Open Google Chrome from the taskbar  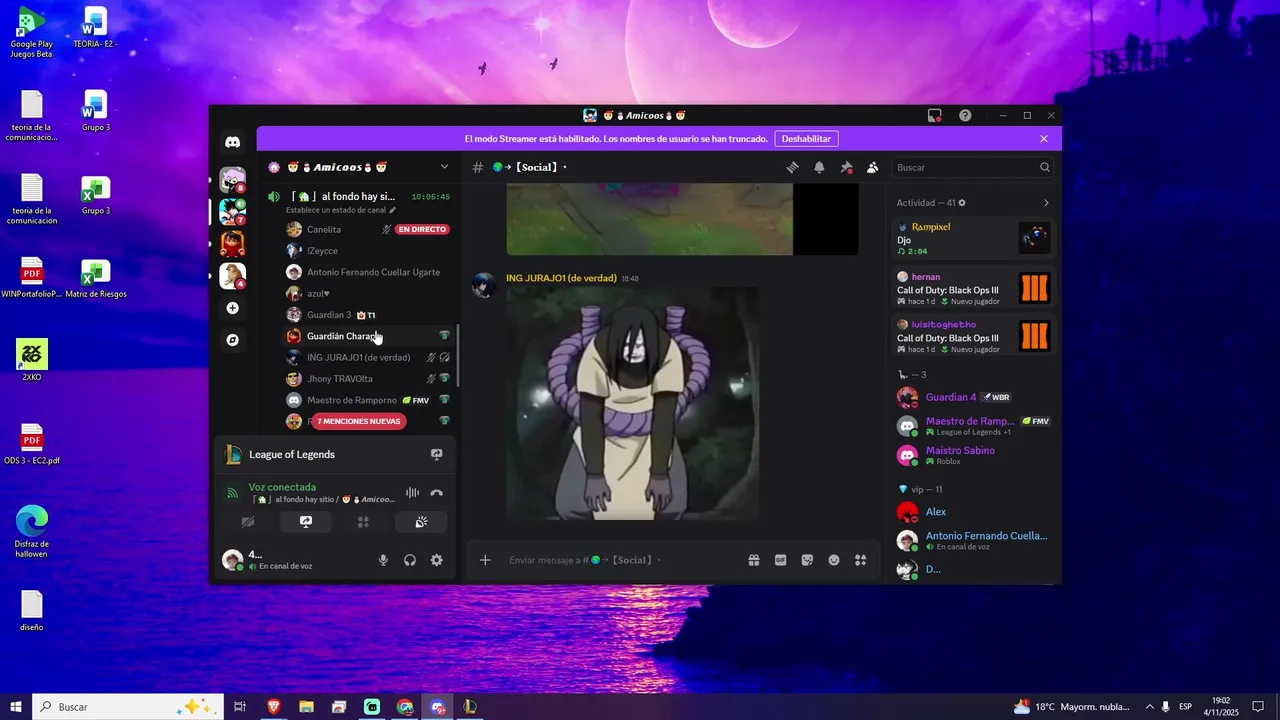click(x=405, y=707)
